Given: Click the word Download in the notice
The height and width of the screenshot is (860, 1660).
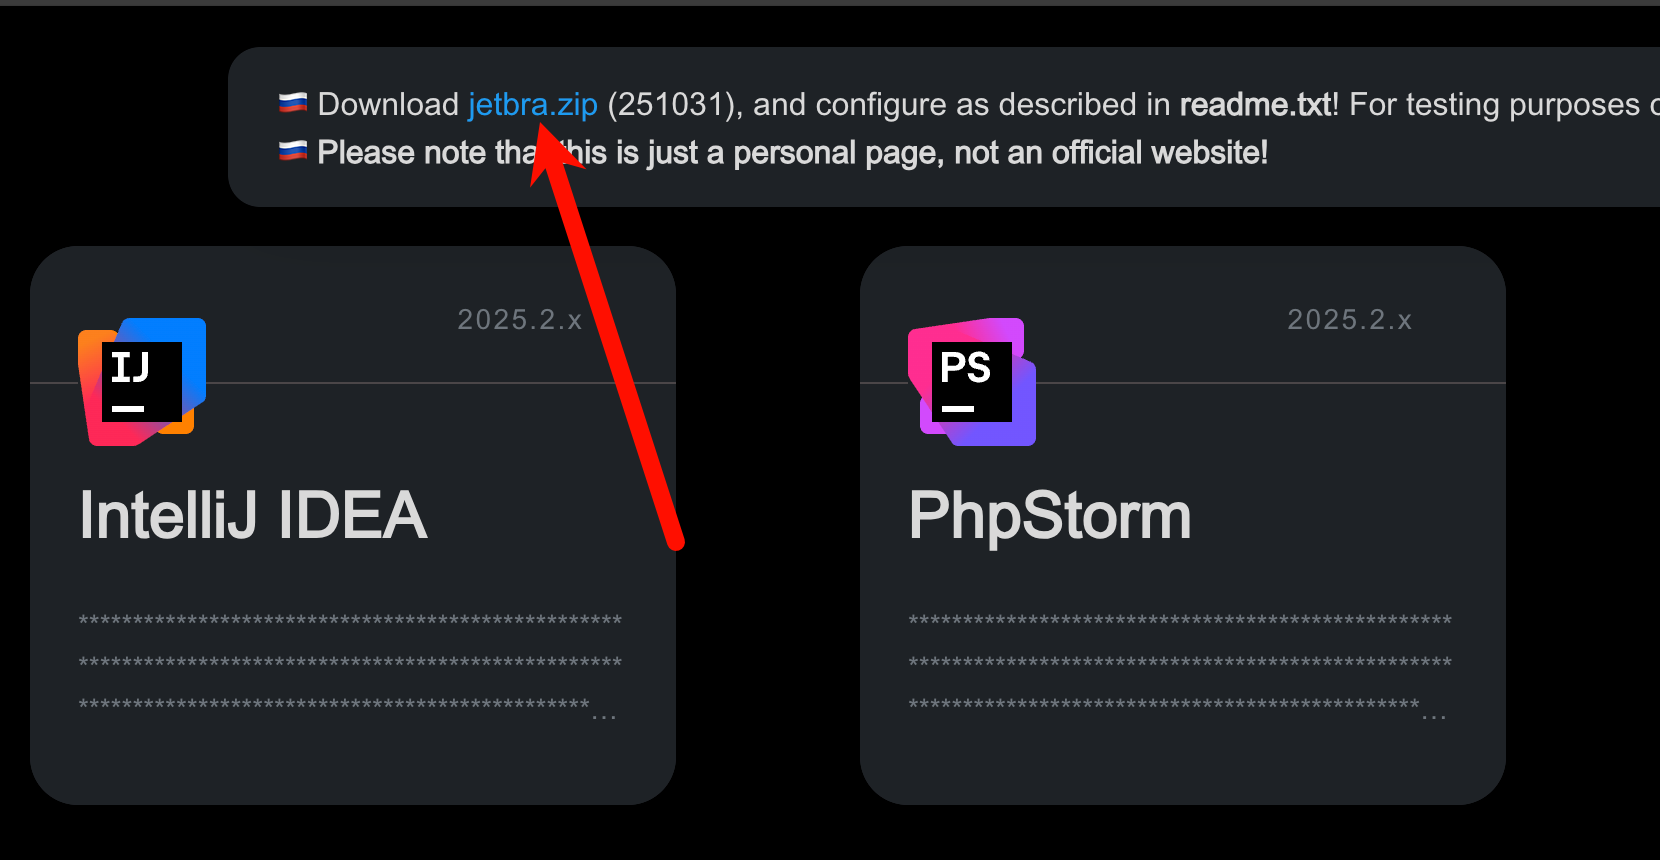Looking at the screenshot, I should [x=388, y=105].
